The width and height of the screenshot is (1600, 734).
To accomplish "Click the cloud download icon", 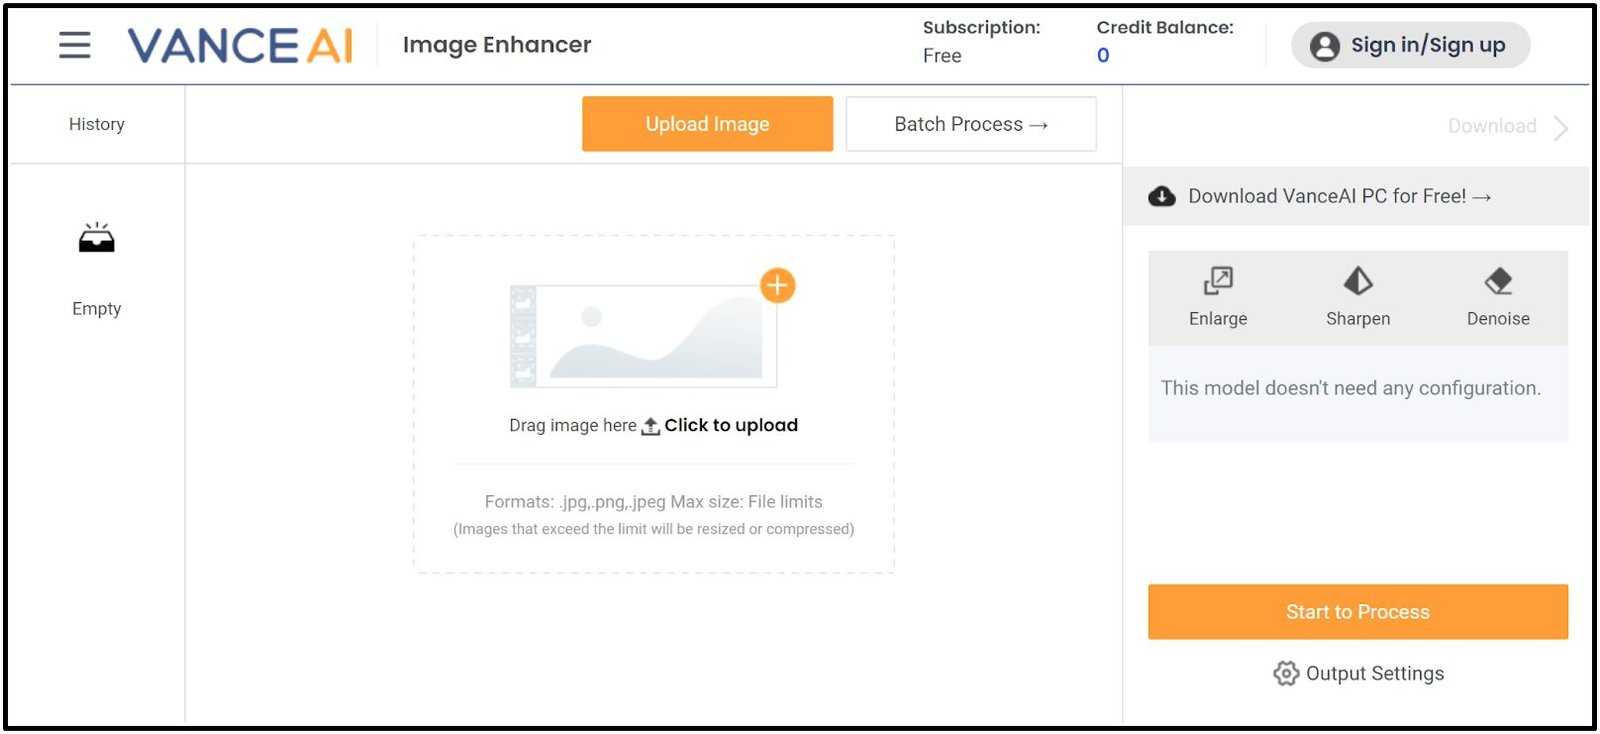I will (1162, 196).
